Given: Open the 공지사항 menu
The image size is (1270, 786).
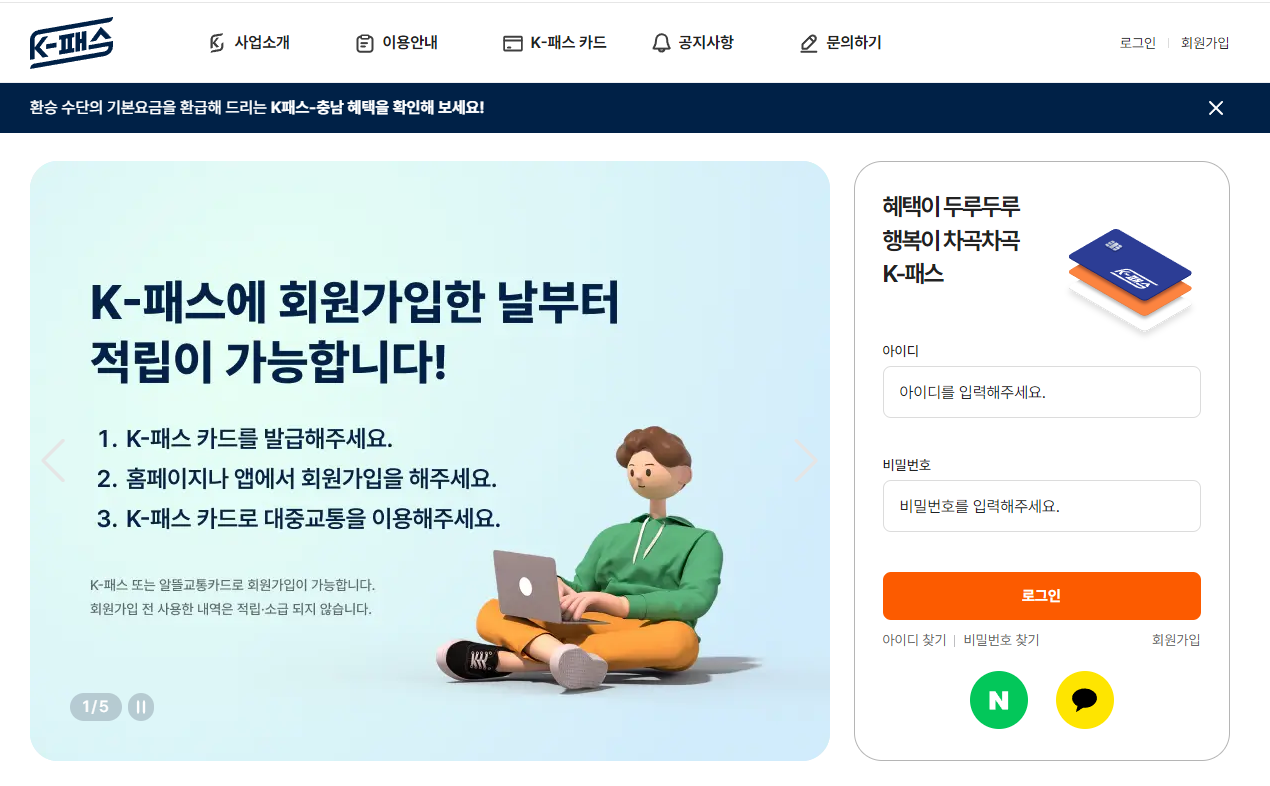Looking at the screenshot, I should (x=692, y=43).
